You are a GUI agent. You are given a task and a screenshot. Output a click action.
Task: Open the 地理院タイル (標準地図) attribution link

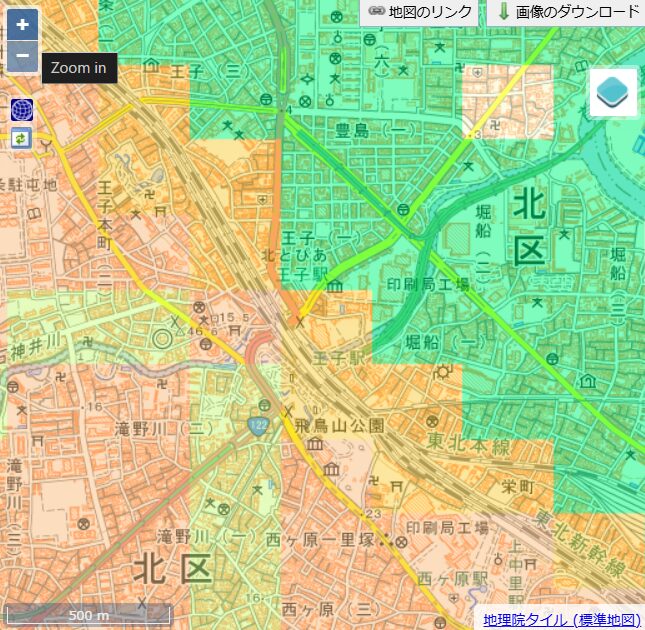coord(561,620)
